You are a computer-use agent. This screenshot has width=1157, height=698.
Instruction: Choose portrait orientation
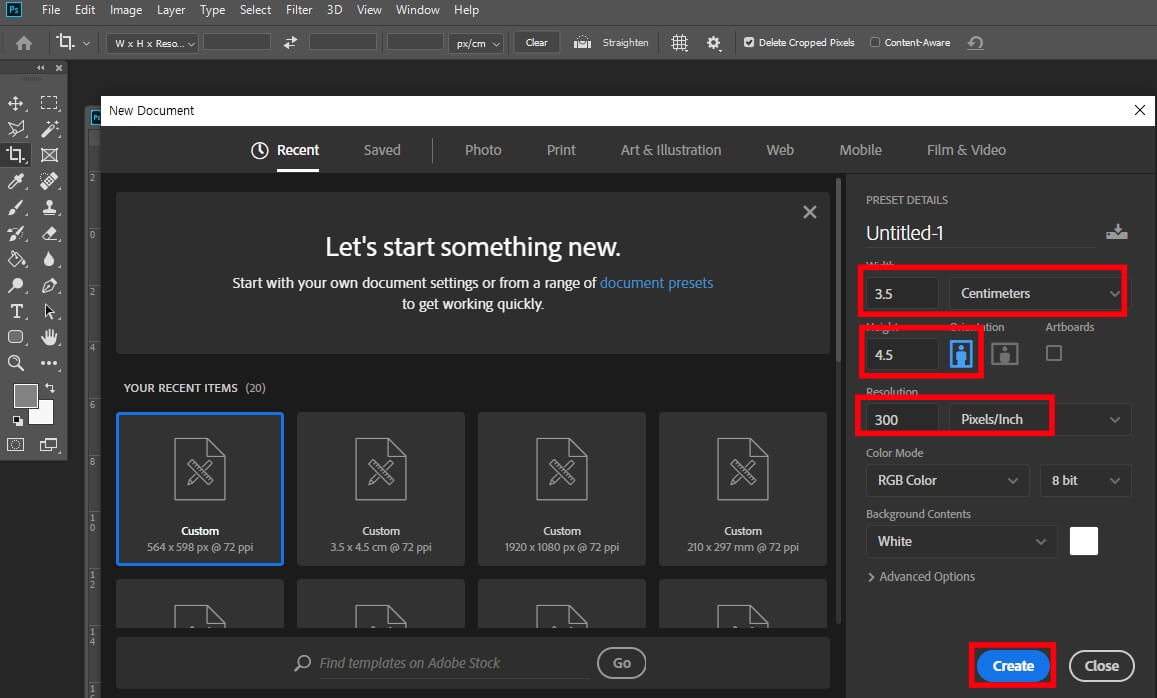pos(961,354)
